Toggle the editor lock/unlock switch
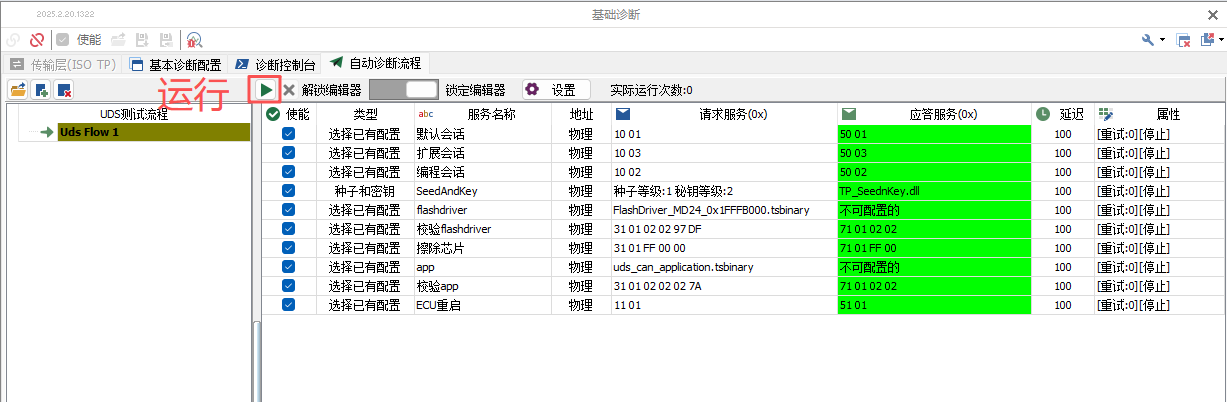The width and height of the screenshot is (1227, 402). 403,90
